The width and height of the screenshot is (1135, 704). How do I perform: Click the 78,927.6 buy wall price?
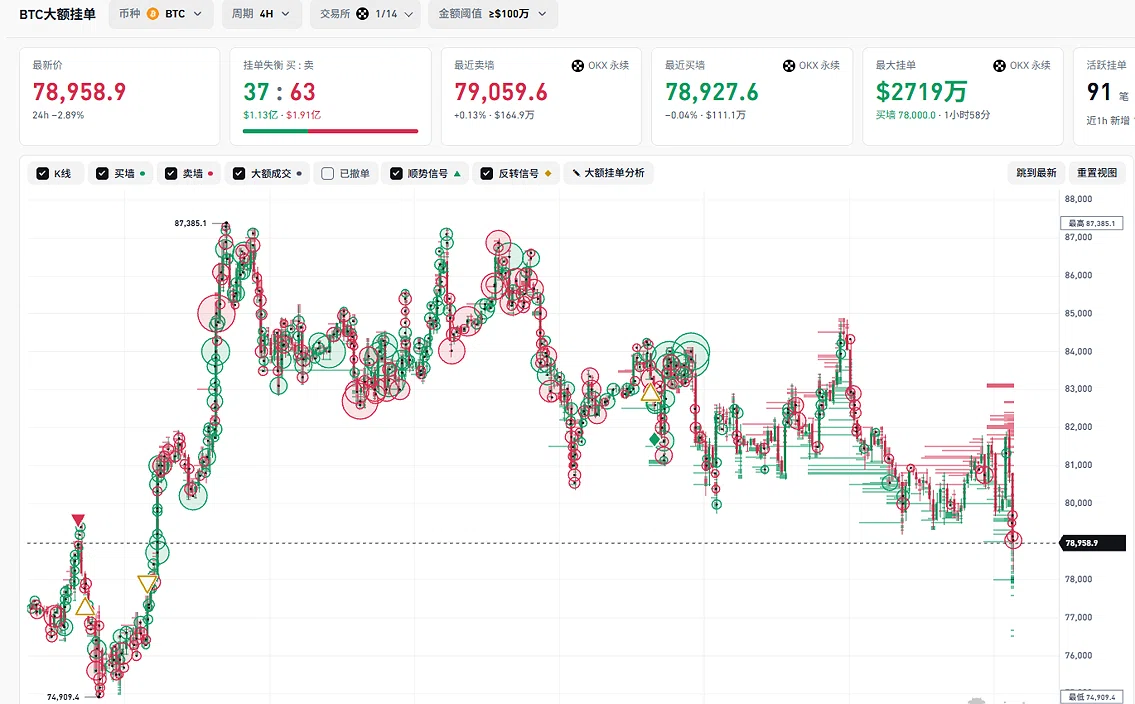coord(712,92)
